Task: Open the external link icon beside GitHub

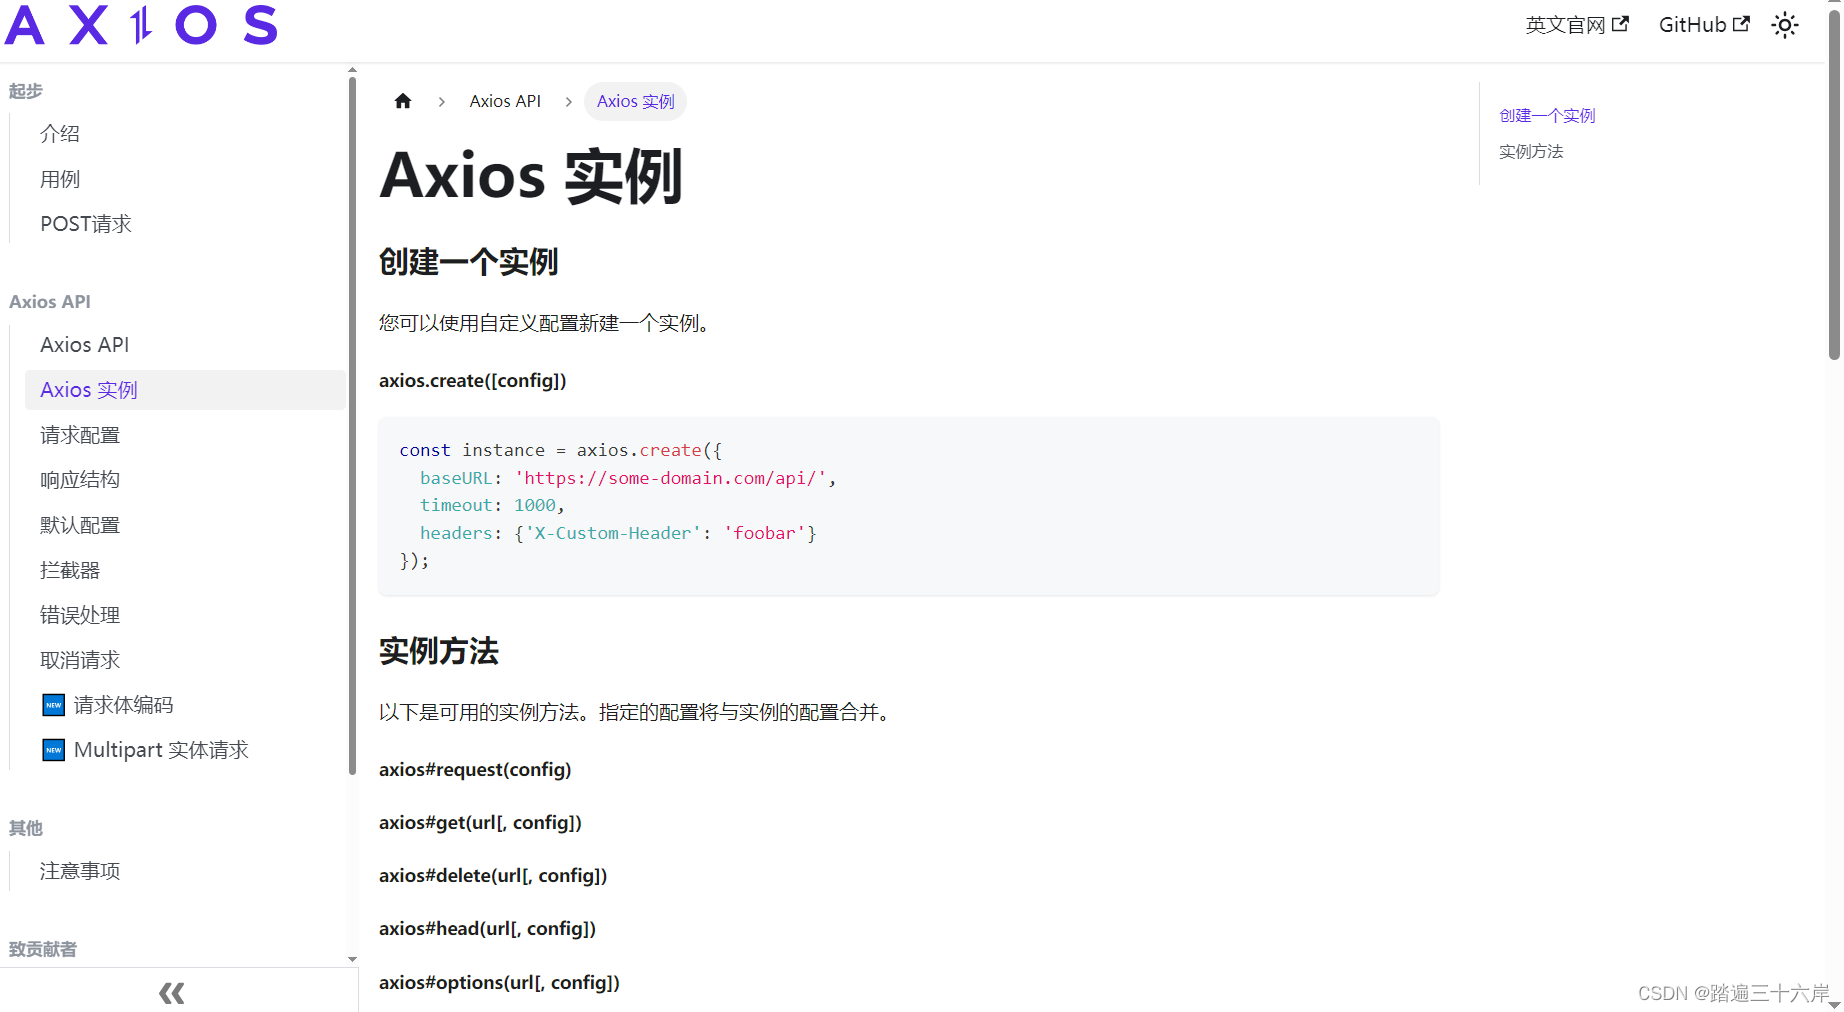Action: [x=1743, y=23]
